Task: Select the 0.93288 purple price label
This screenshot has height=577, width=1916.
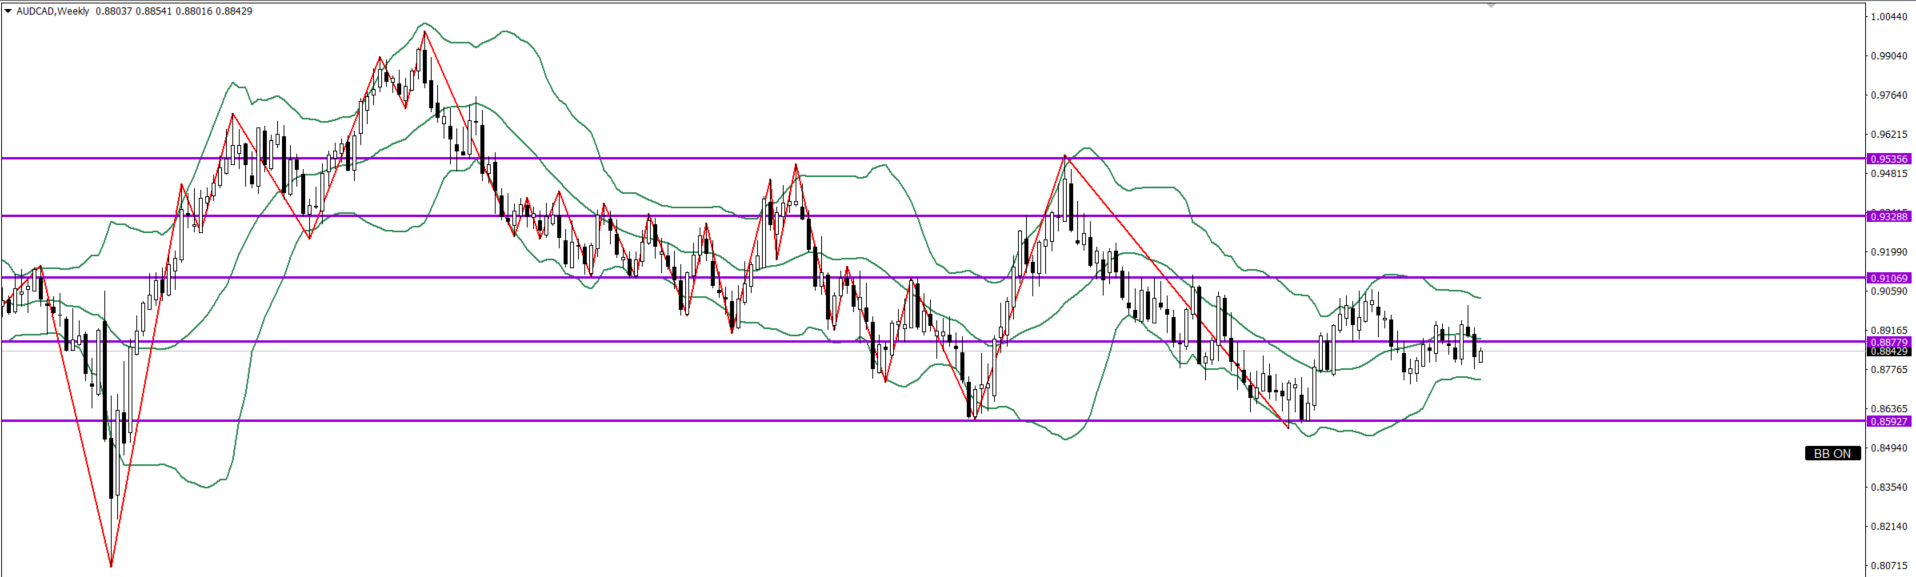Action: 1889,217
